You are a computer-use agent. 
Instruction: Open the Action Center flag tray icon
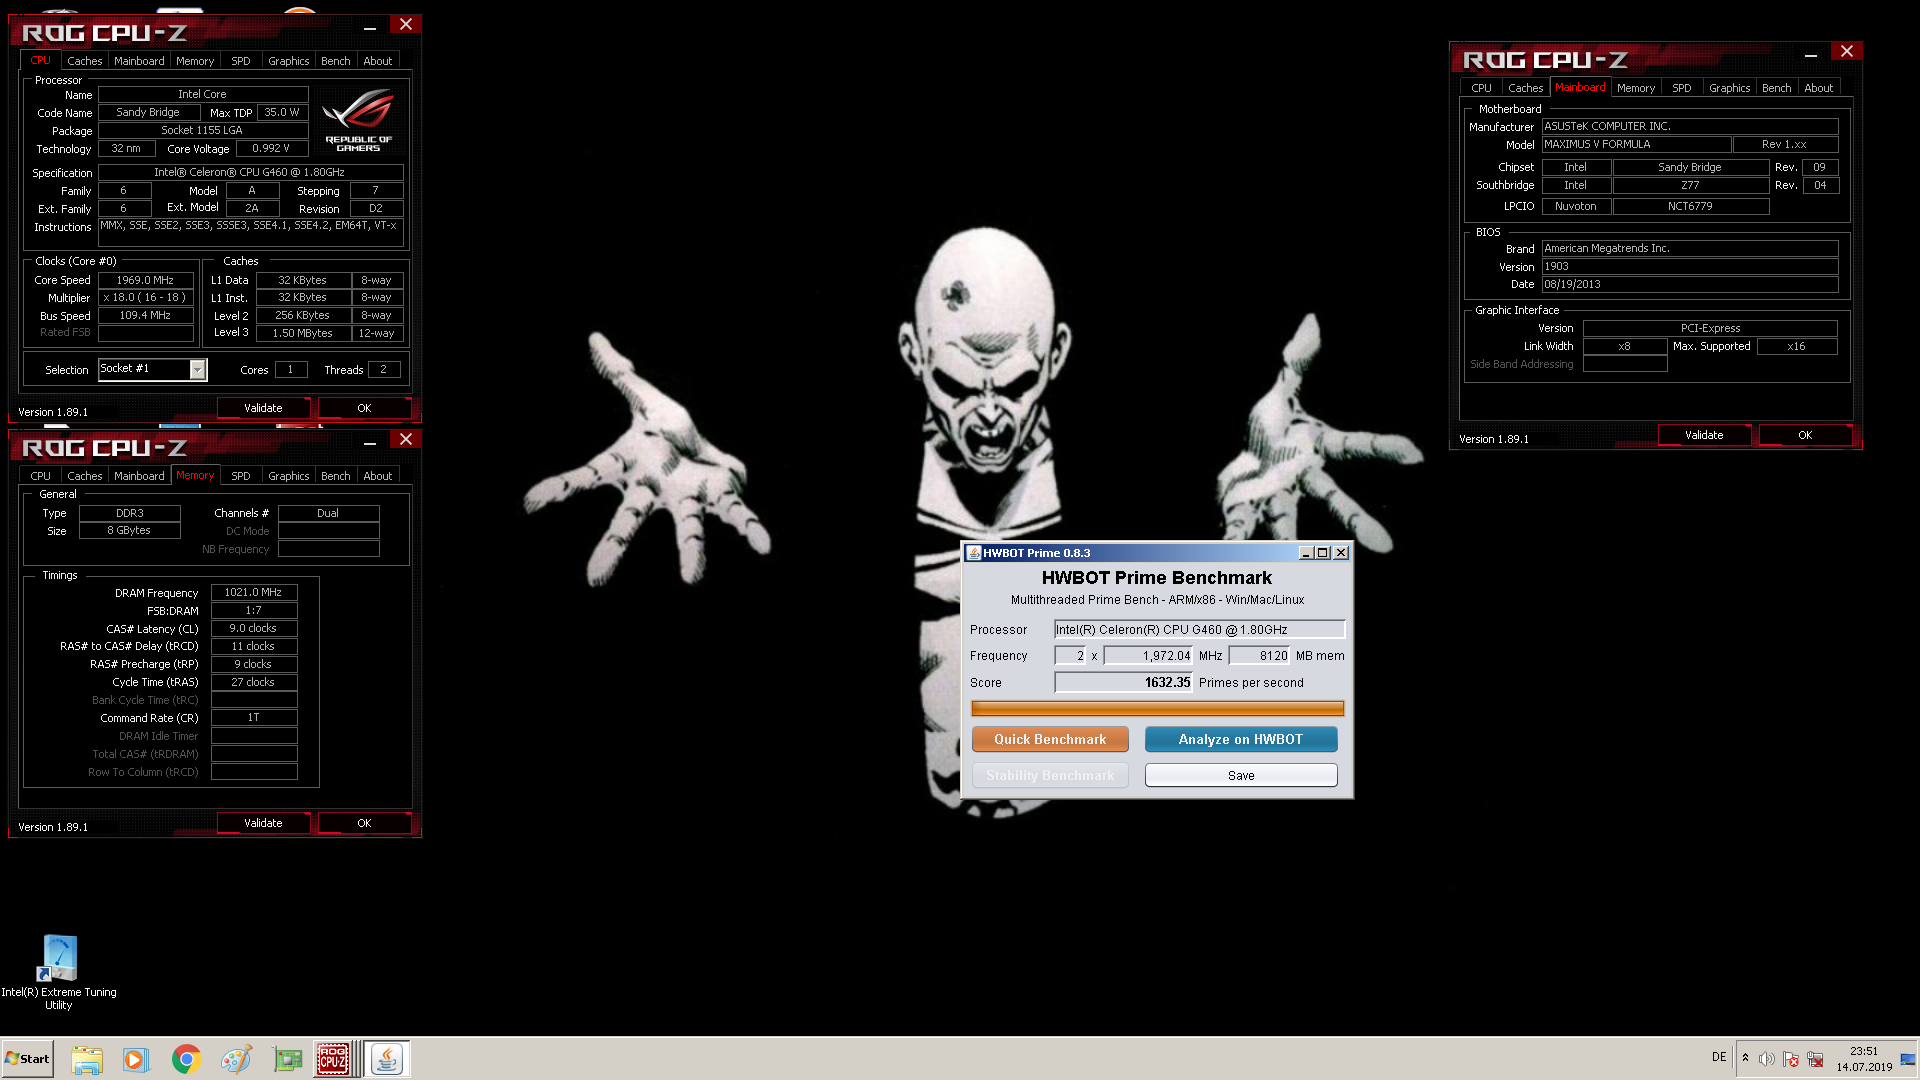pos(1791,1059)
